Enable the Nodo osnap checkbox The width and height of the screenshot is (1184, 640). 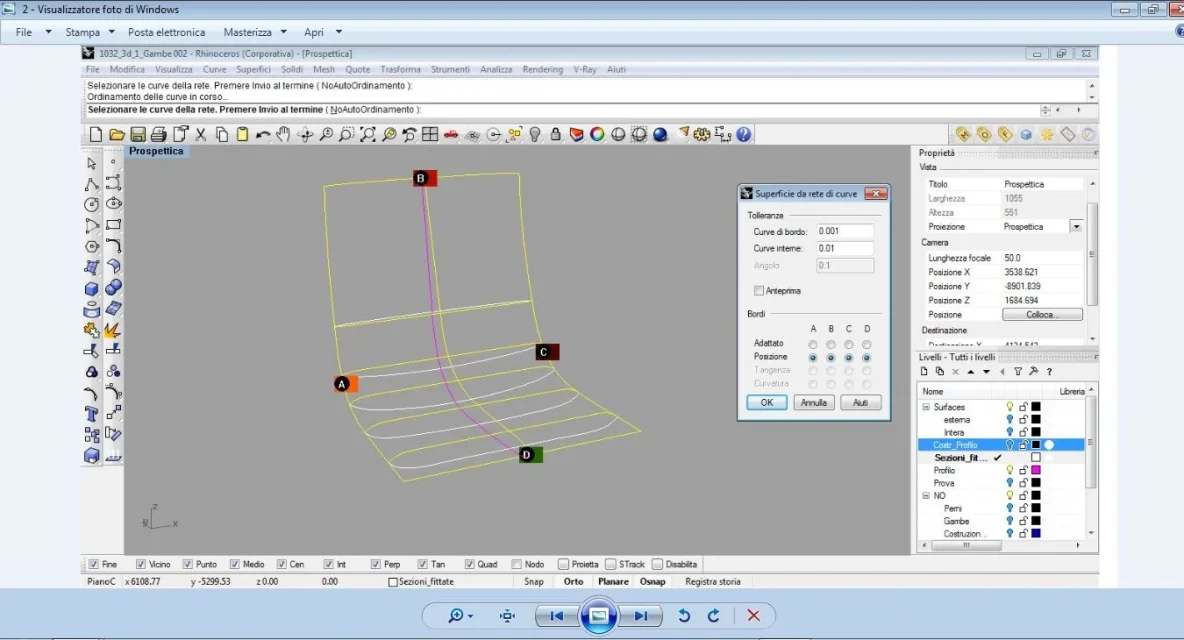click(x=516, y=564)
